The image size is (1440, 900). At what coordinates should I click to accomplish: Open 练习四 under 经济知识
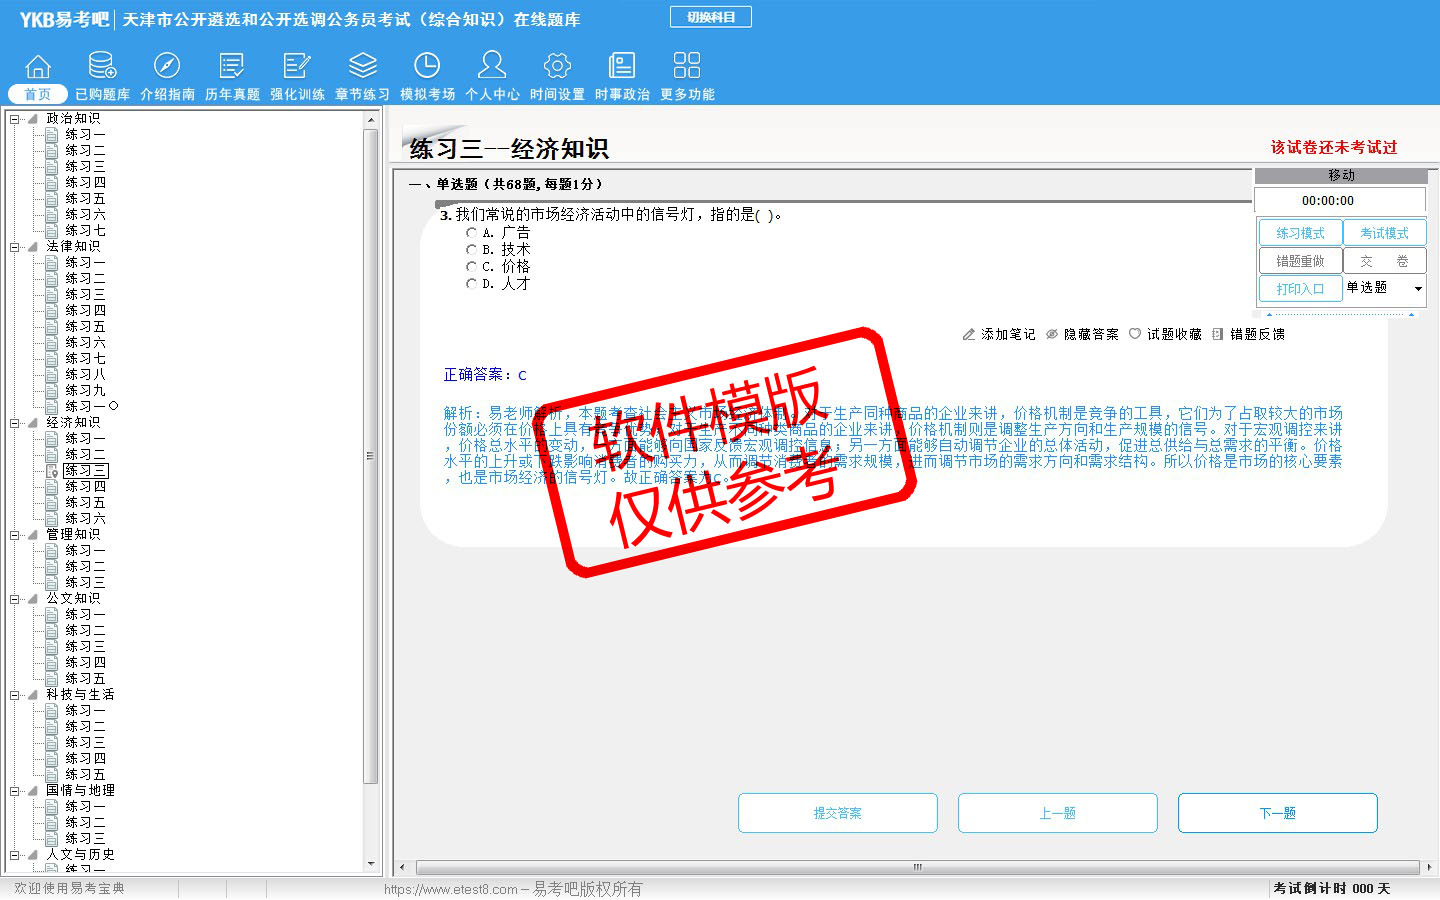point(85,487)
